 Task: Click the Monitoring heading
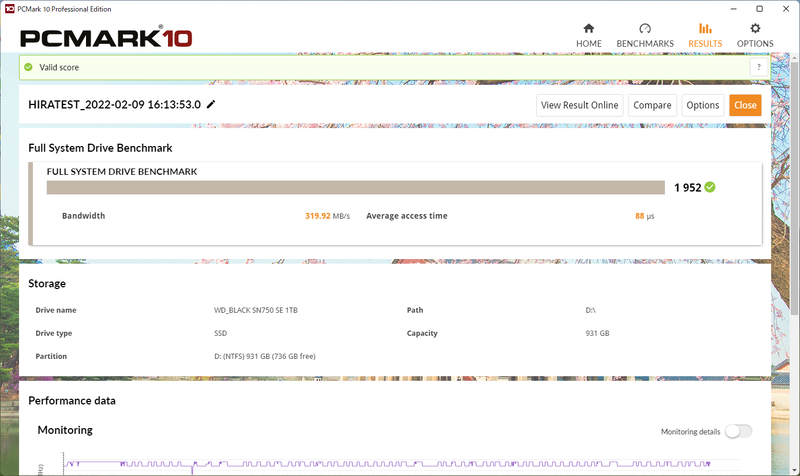65,430
